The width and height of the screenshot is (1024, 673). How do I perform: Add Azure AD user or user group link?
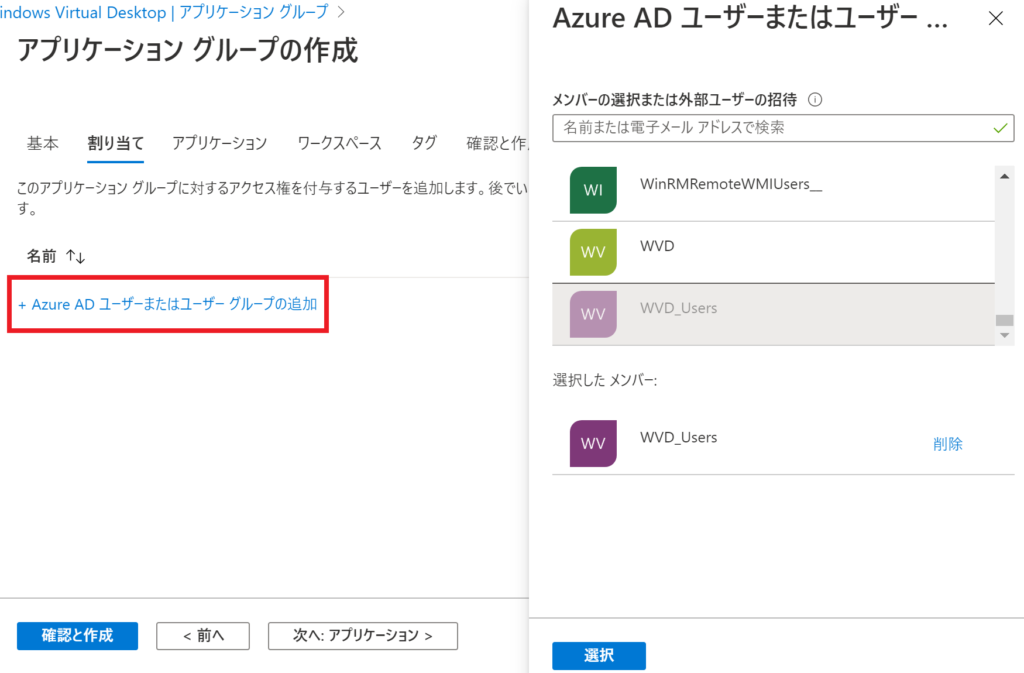168,304
